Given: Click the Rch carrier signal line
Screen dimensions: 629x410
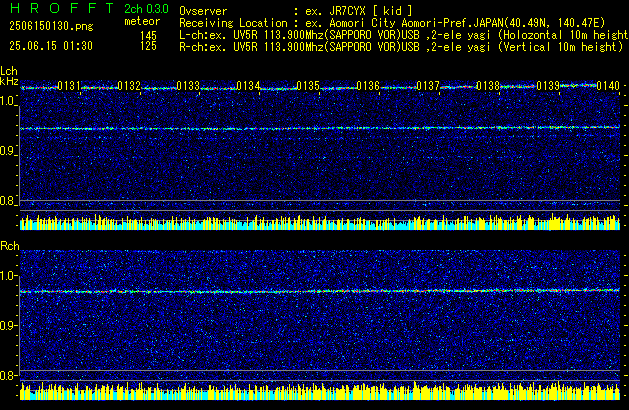Looking at the screenshot, I should [320, 291].
